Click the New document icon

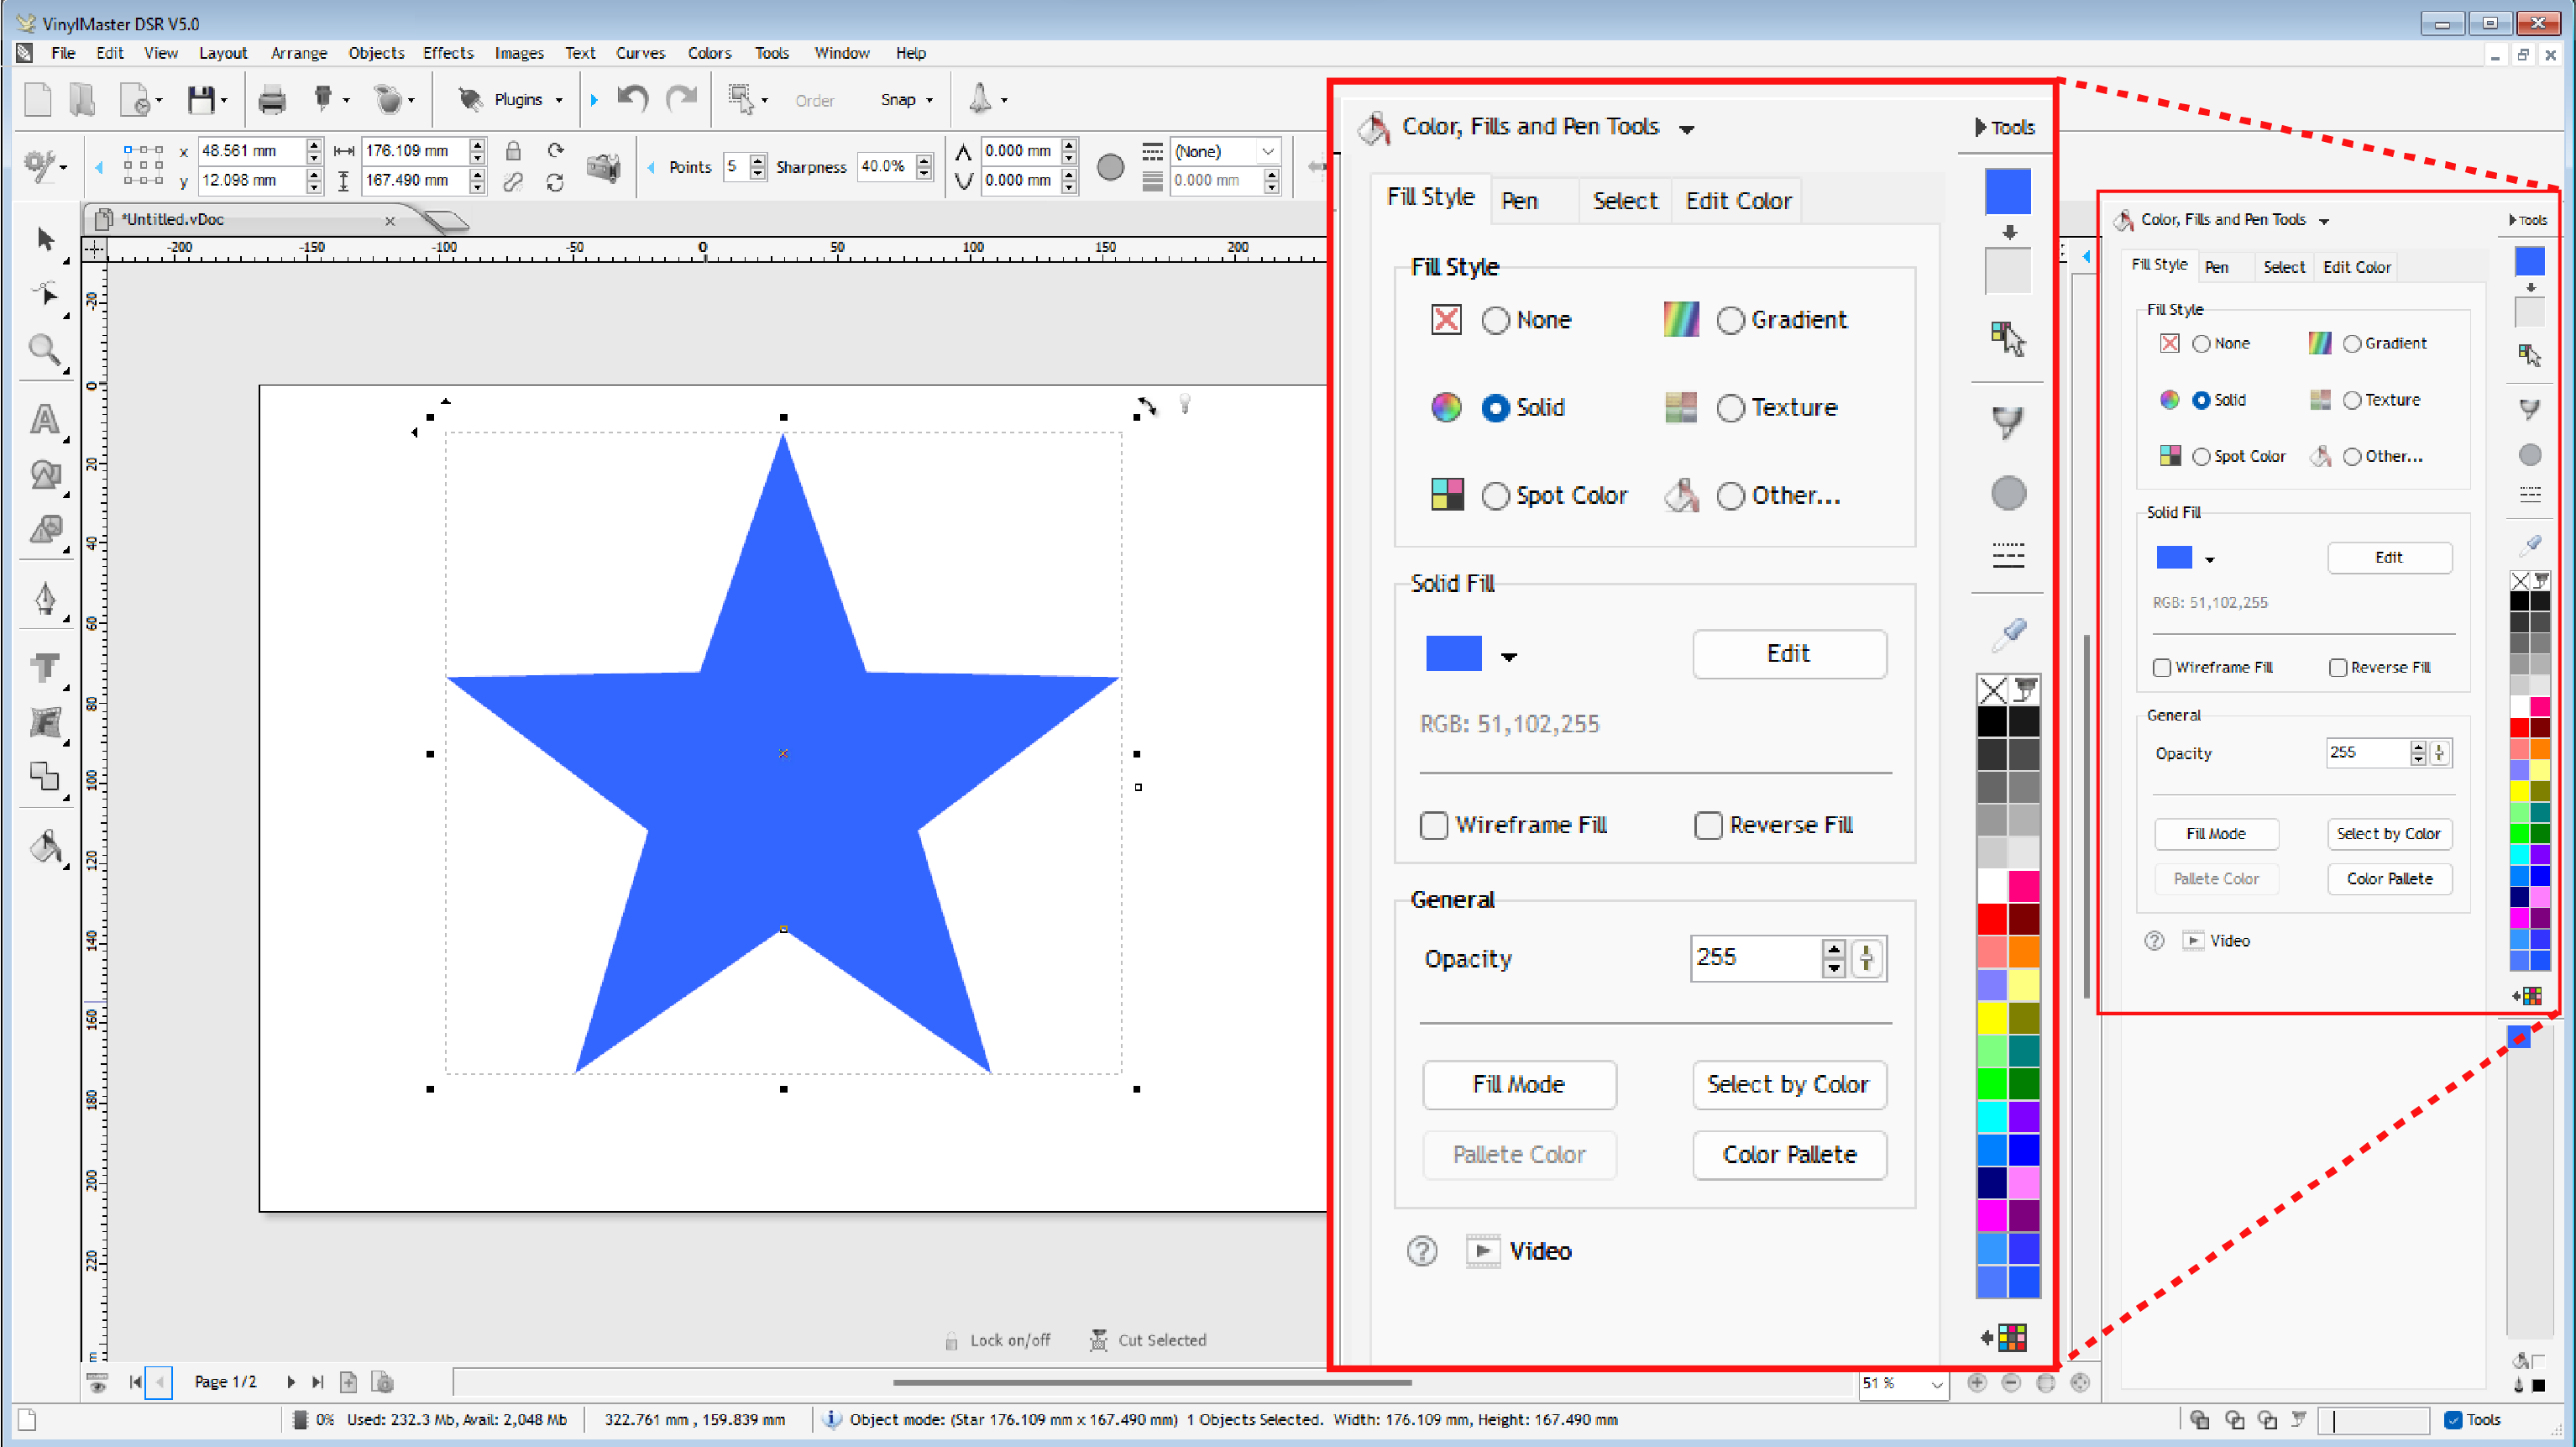click(x=38, y=99)
